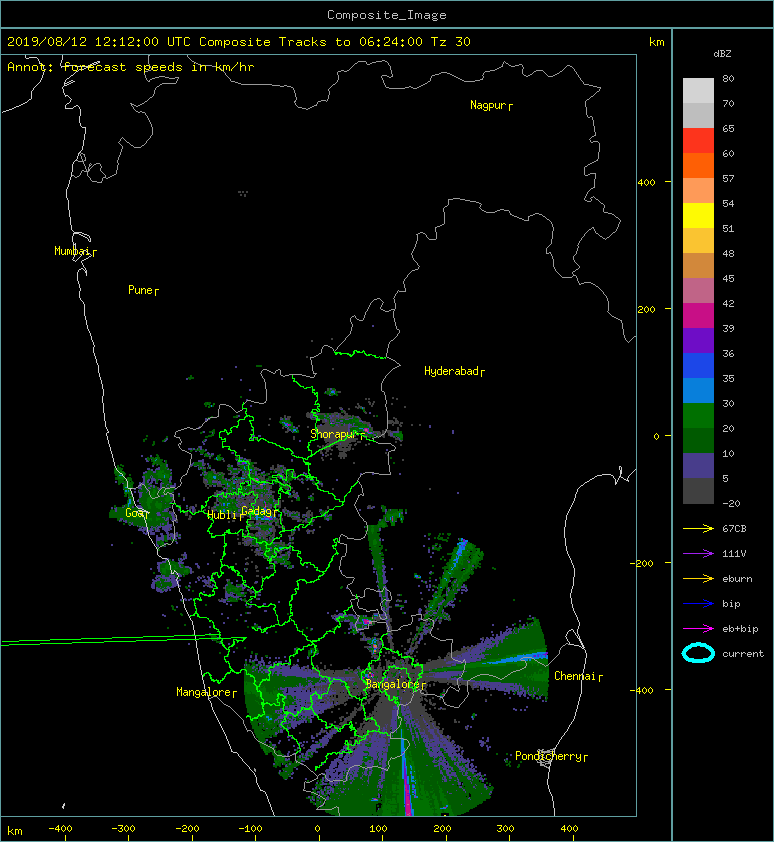Click the 30 dBZ green swatch
Screen dimensions: 774x842
coord(698,416)
